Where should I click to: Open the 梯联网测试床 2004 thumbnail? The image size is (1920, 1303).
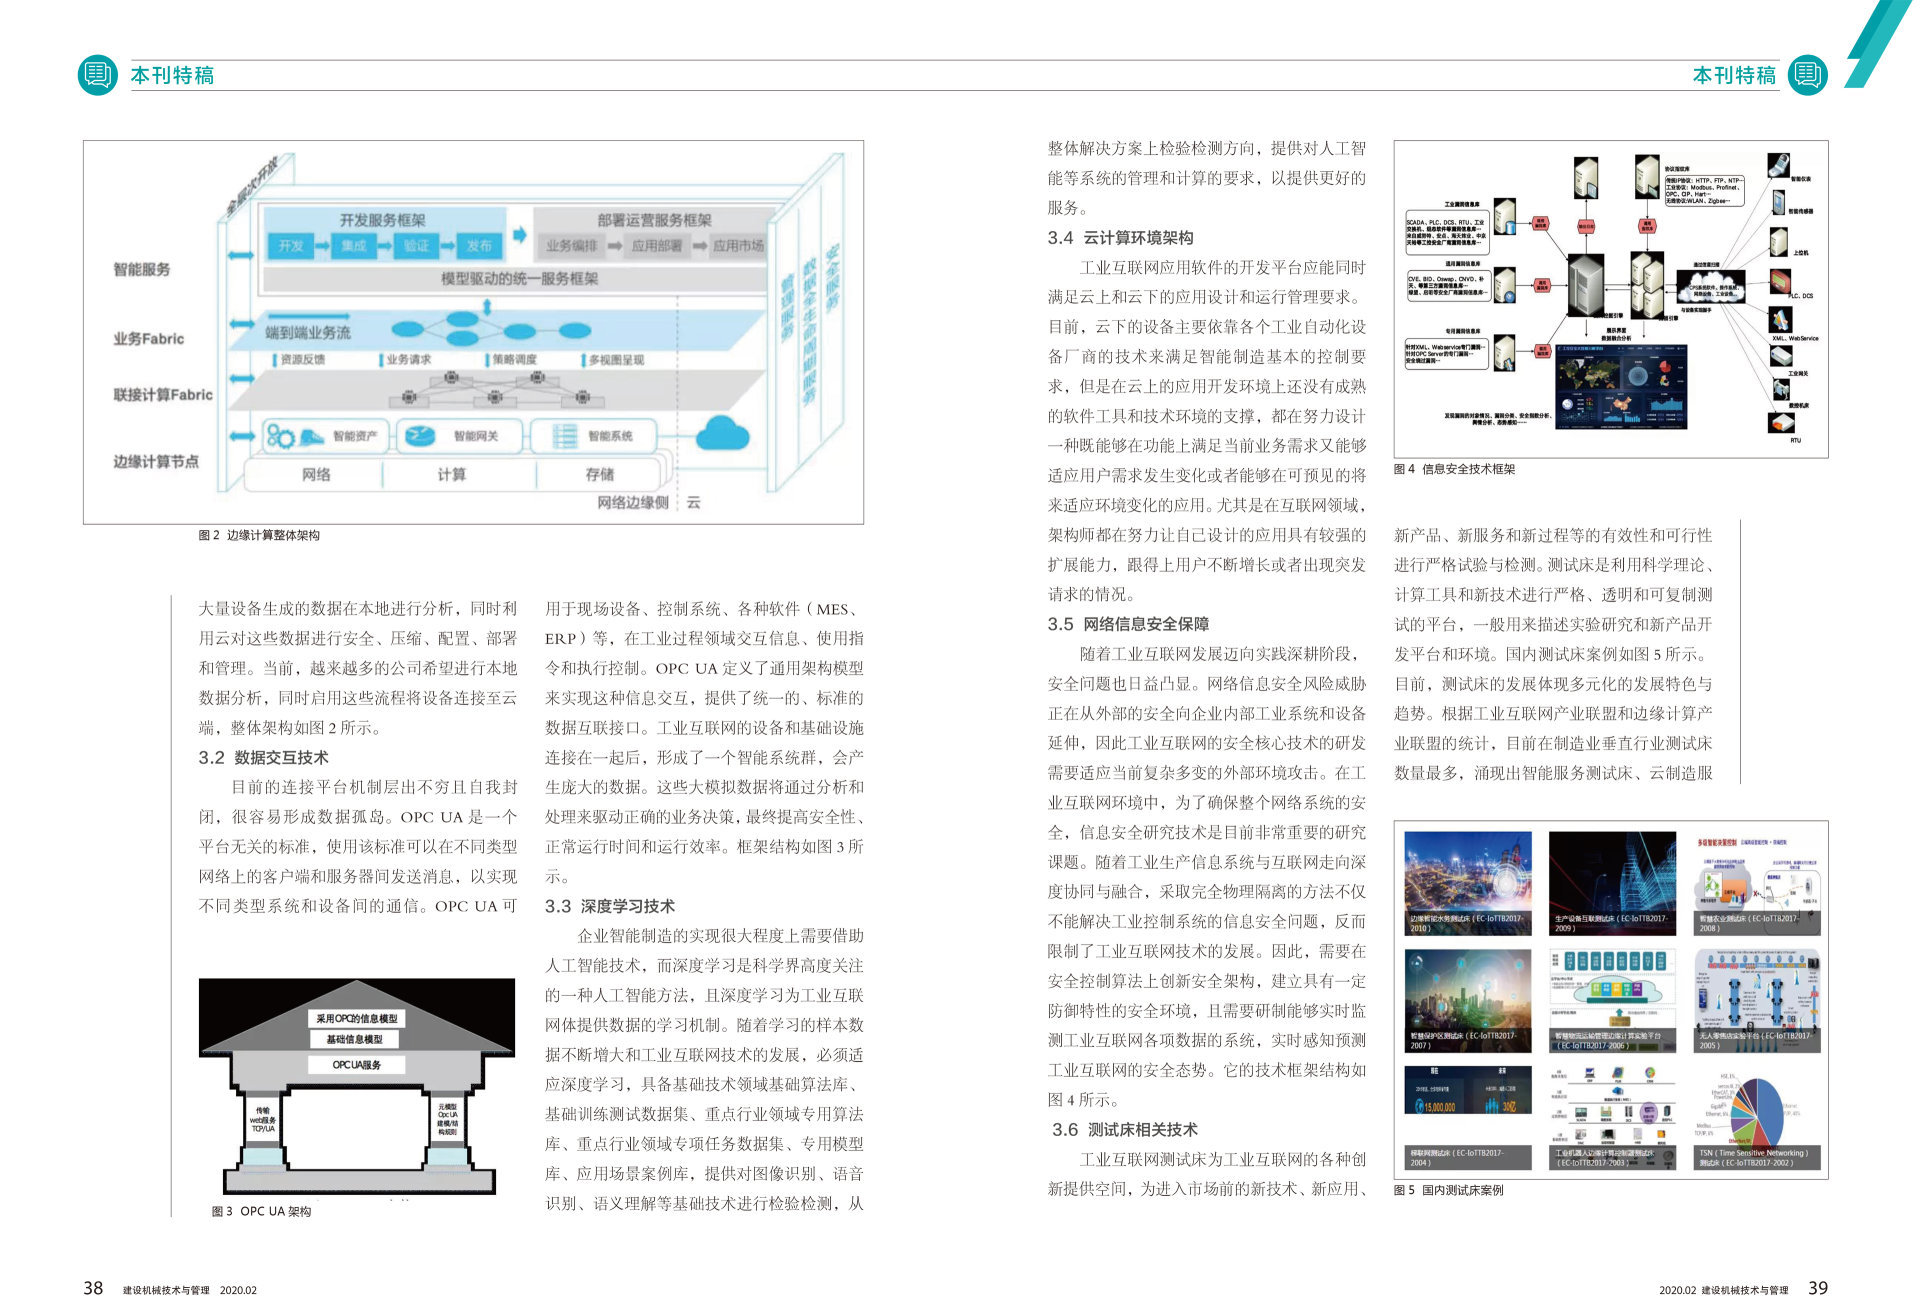1467,1117
